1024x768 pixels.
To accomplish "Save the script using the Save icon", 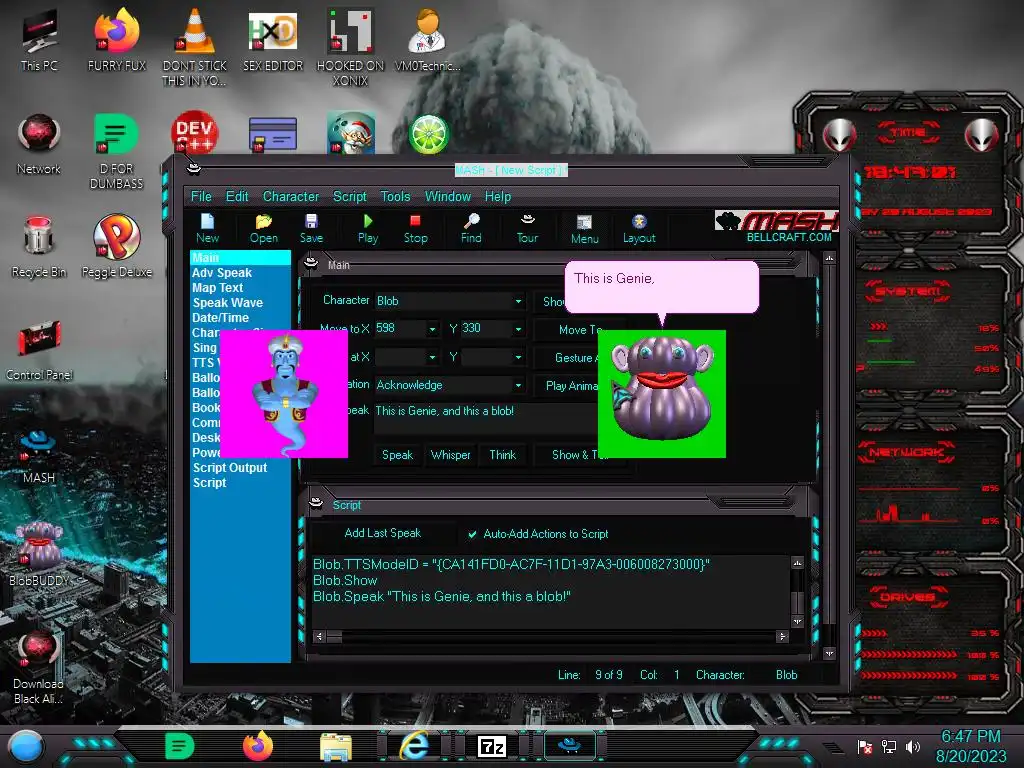I will (312, 229).
